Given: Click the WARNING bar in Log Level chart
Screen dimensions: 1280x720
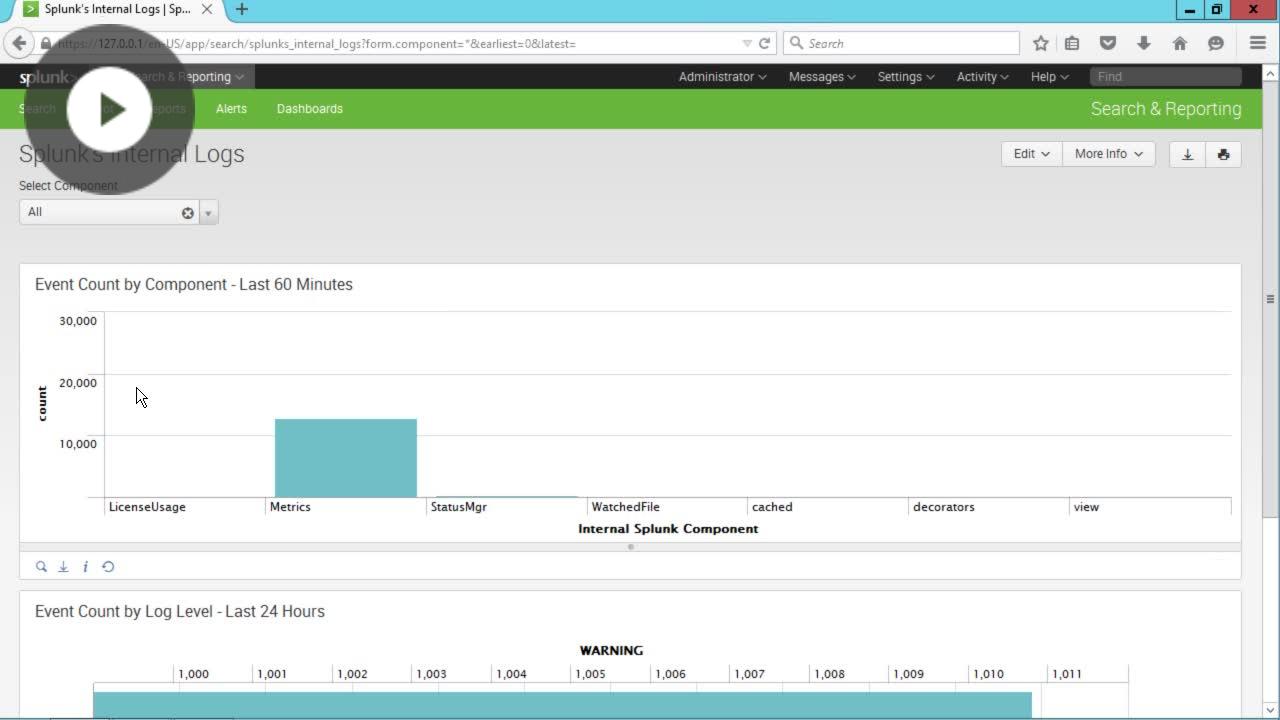Looking at the screenshot, I should coord(562,704).
